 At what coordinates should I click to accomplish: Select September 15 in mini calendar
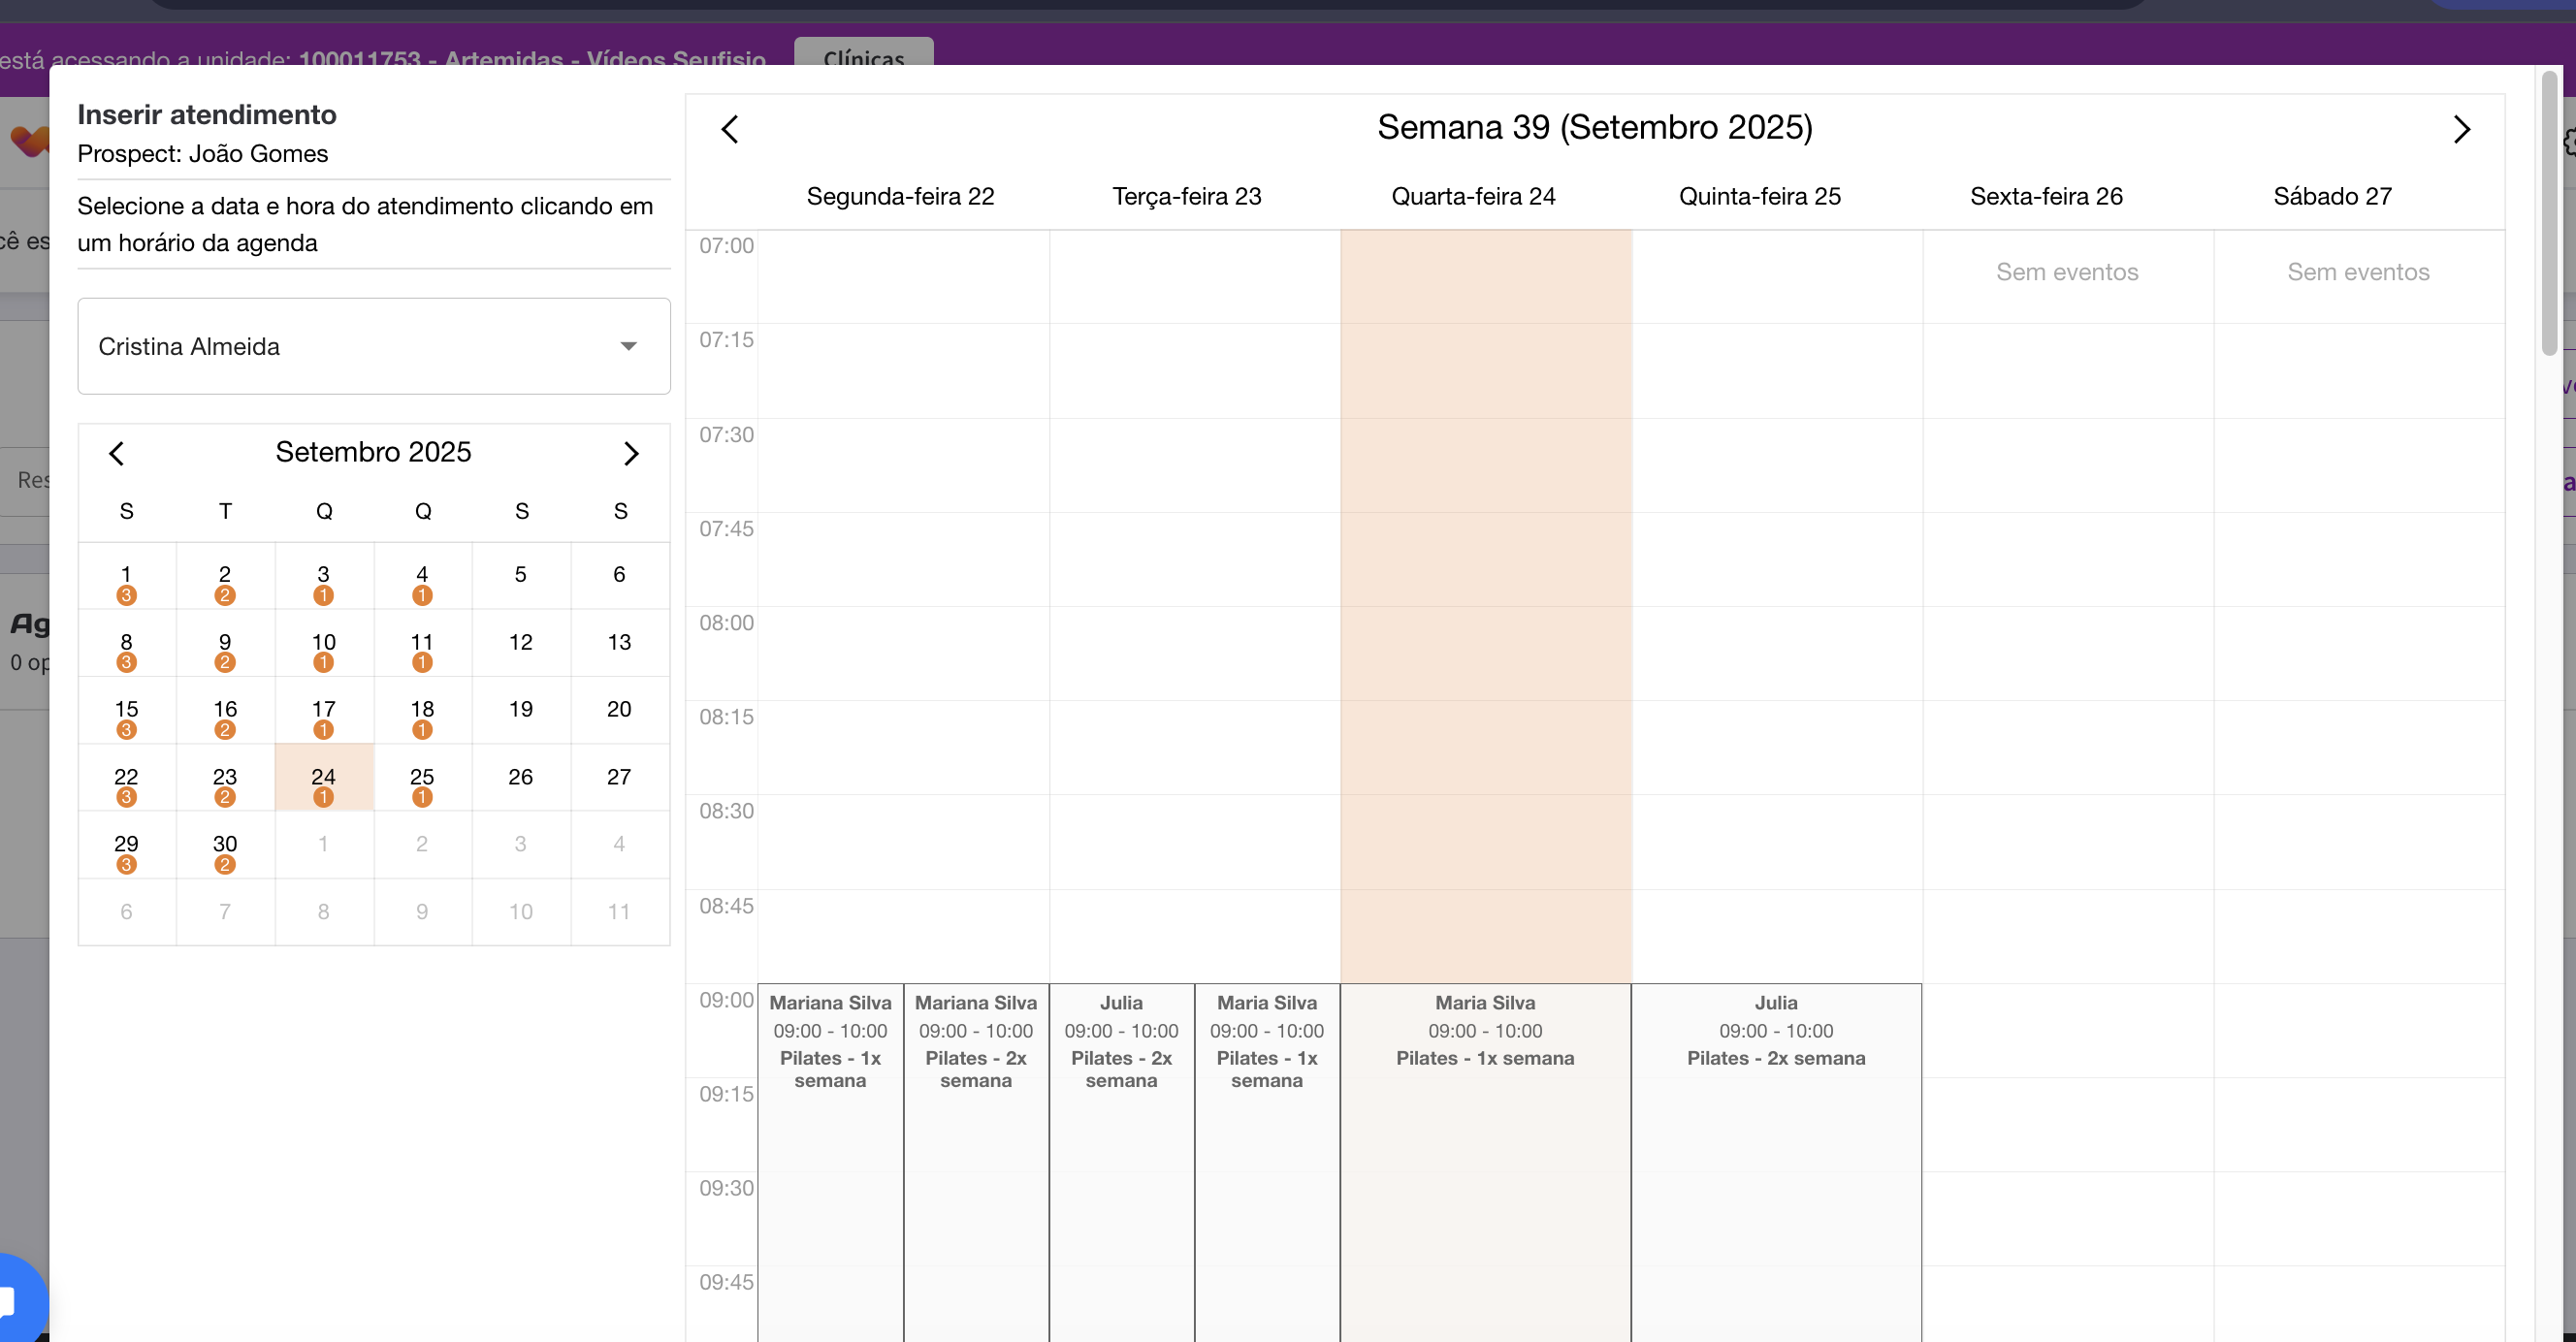tap(126, 709)
